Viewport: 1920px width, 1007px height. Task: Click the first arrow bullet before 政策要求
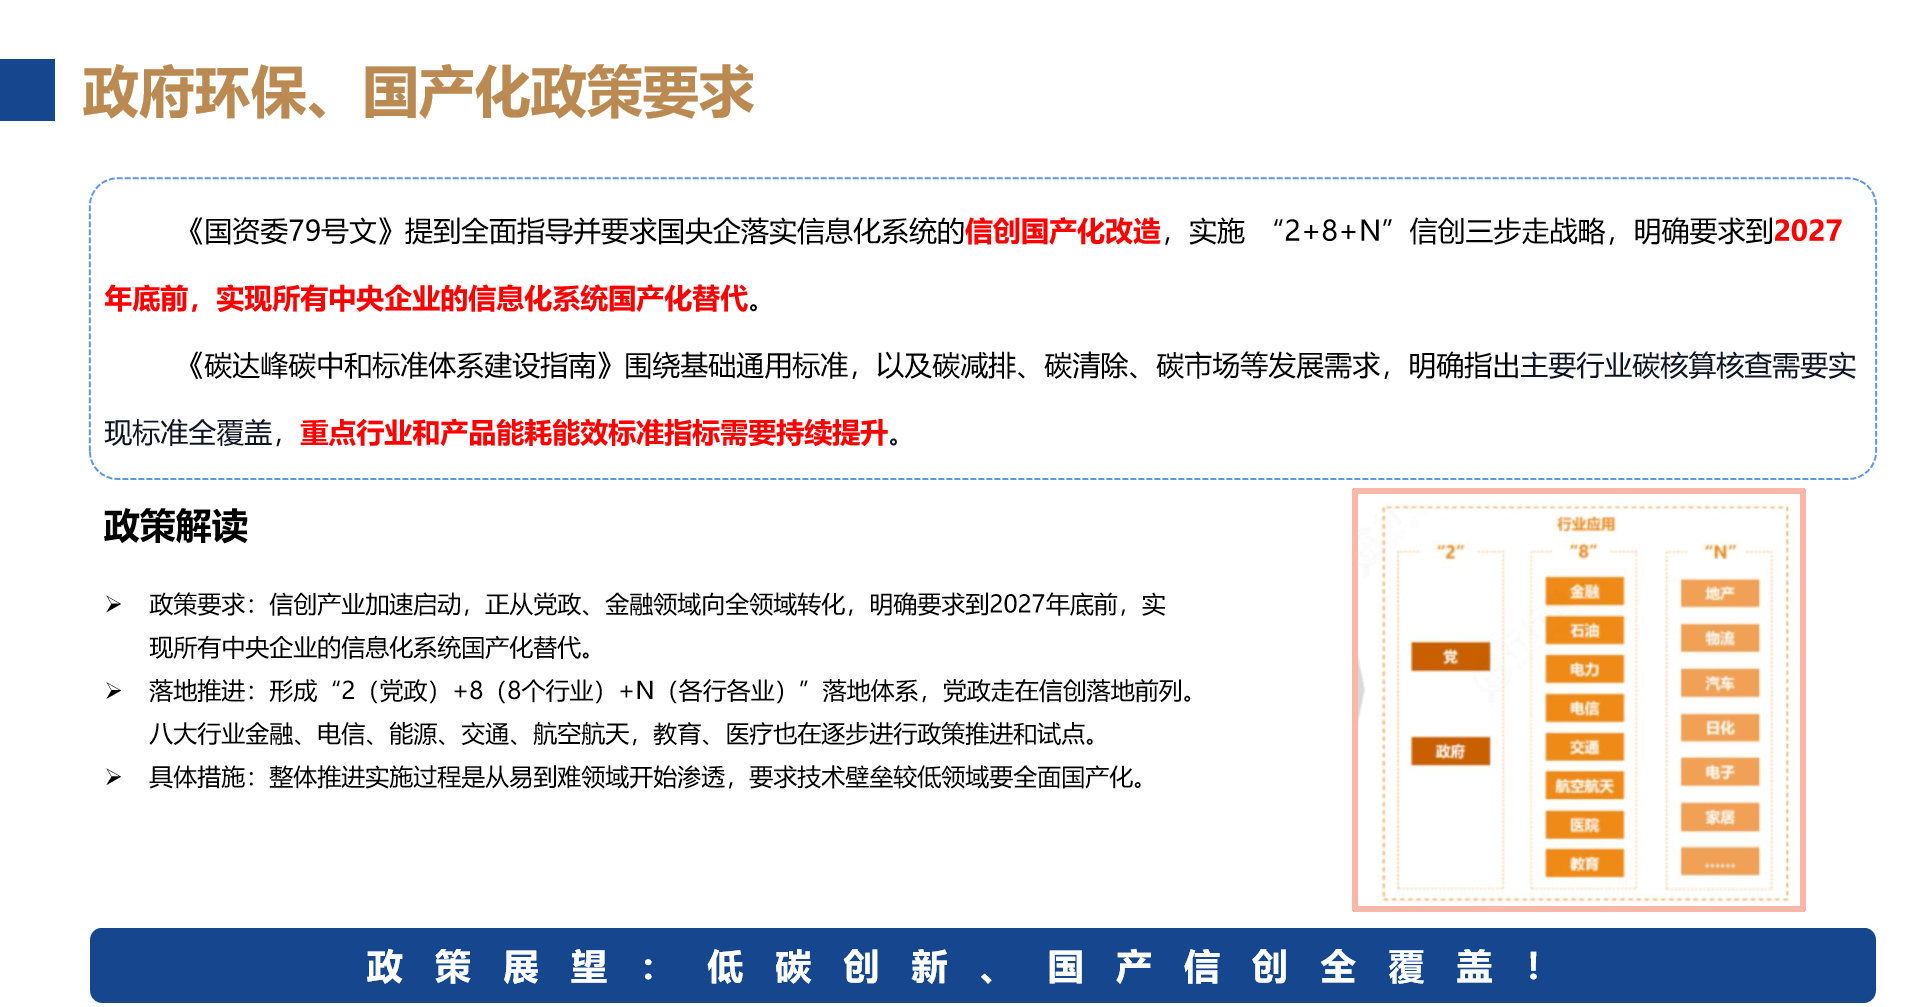pyautogui.click(x=114, y=605)
